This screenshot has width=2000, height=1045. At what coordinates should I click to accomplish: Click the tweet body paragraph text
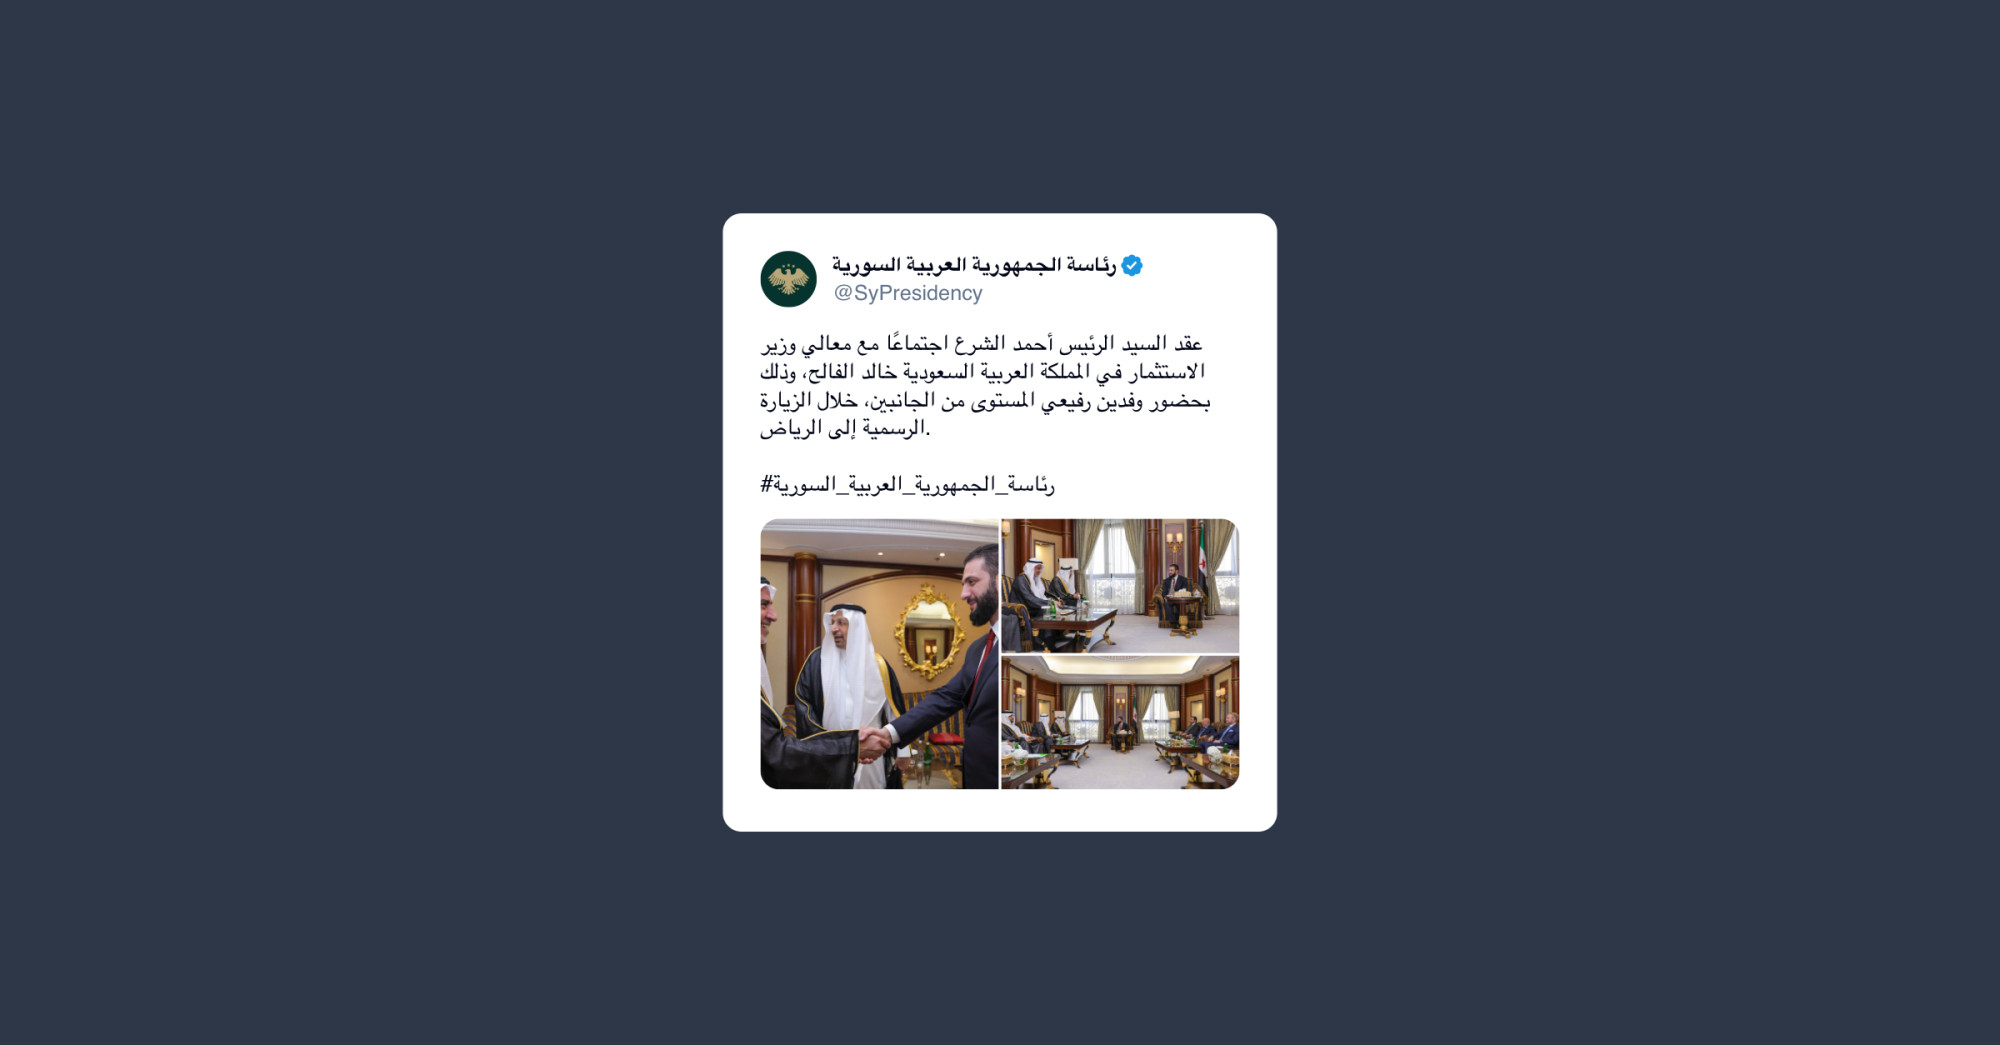985,386
